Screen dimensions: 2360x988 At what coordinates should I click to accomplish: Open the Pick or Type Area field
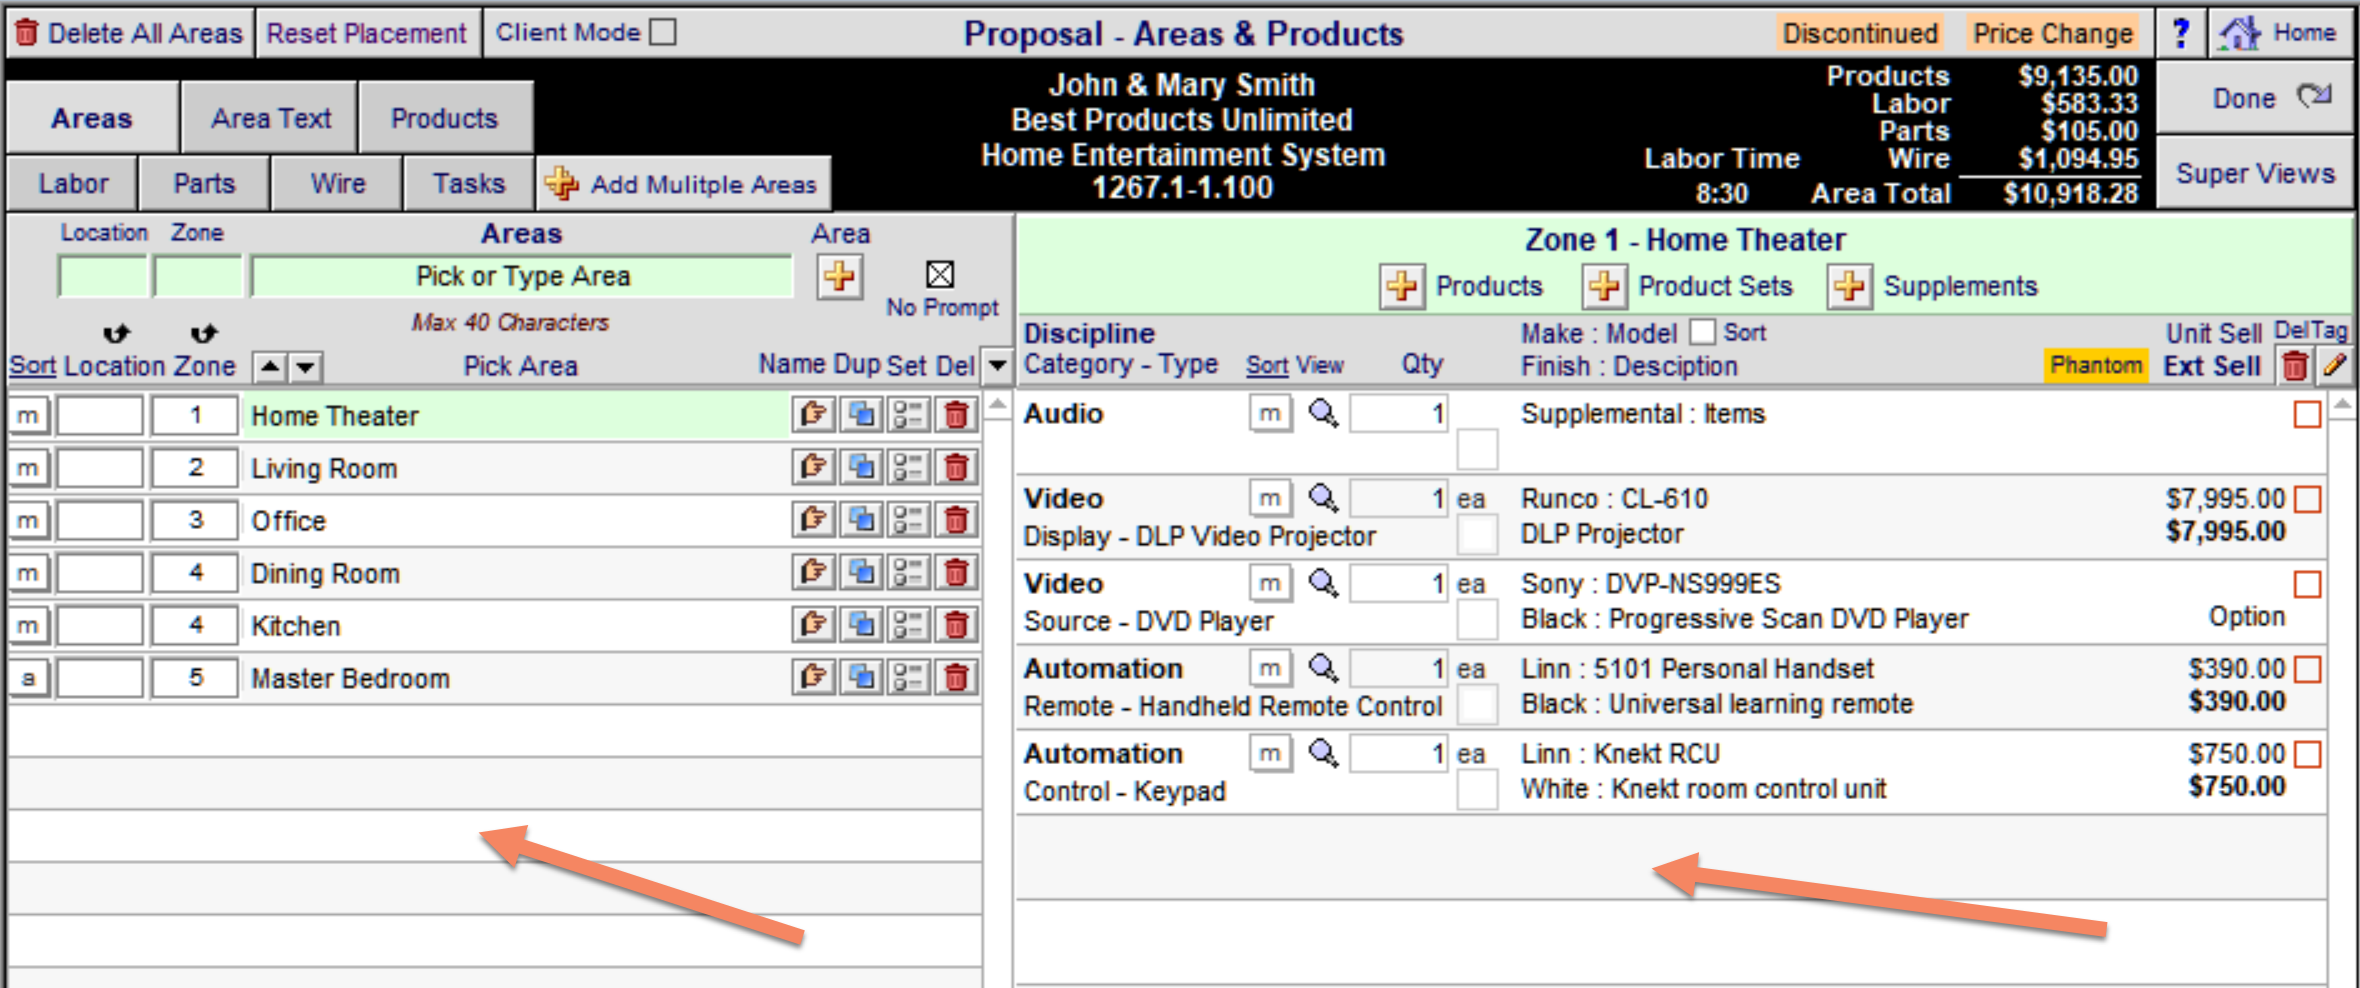click(522, 277)
